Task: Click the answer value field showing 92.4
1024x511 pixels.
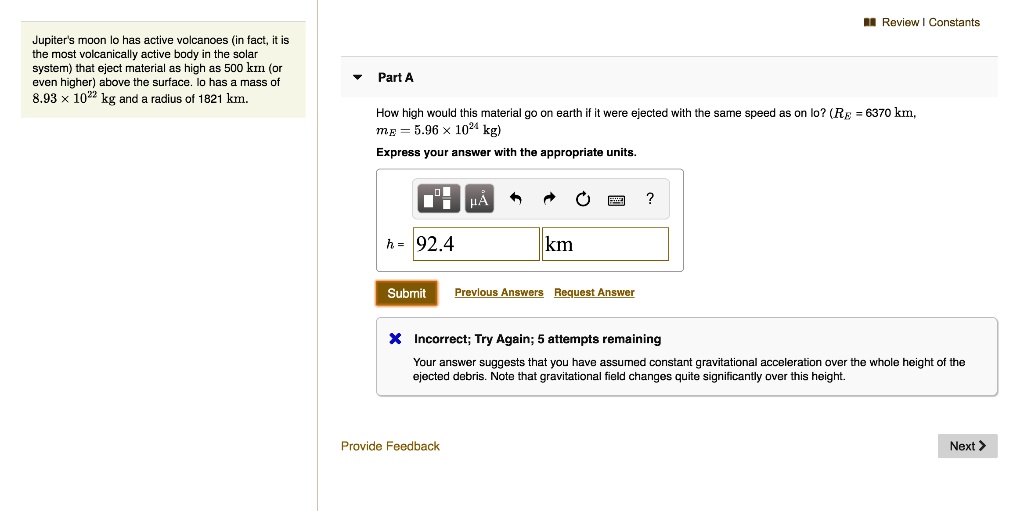Action: pyautogui.click(x=476, y=244)
